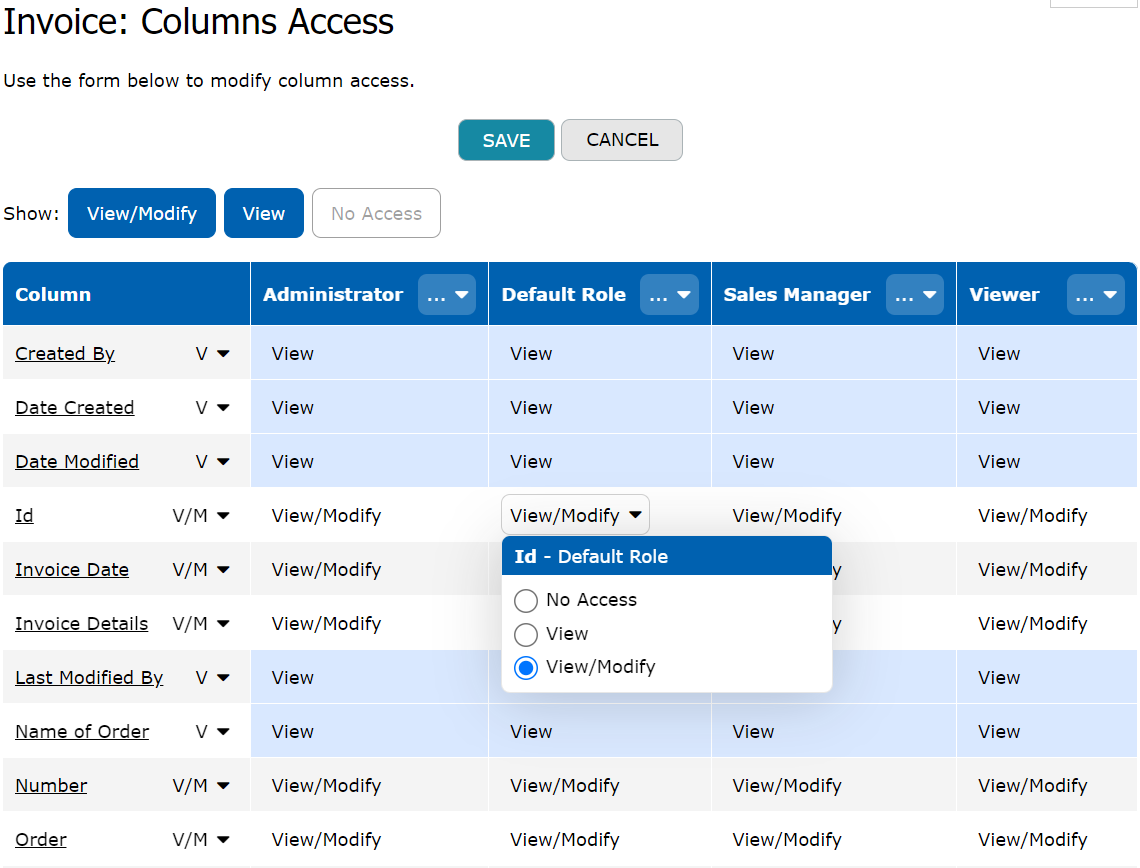
Task: Open the Number column link
Action: pyautogui.click(x=51, y=785)
